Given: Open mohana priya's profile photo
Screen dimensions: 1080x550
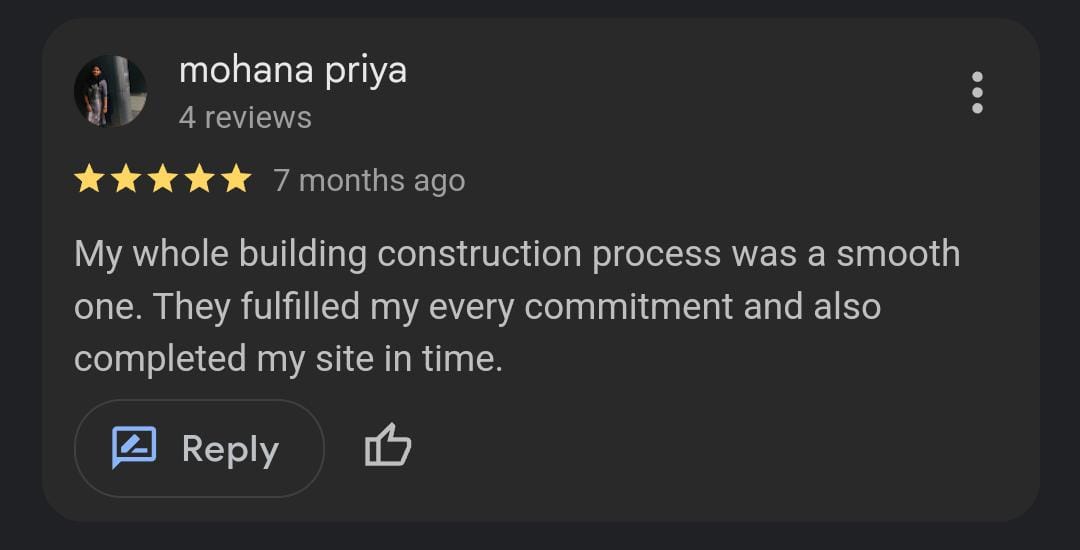Looking at the screenshot, I should [x=110, y=91].
